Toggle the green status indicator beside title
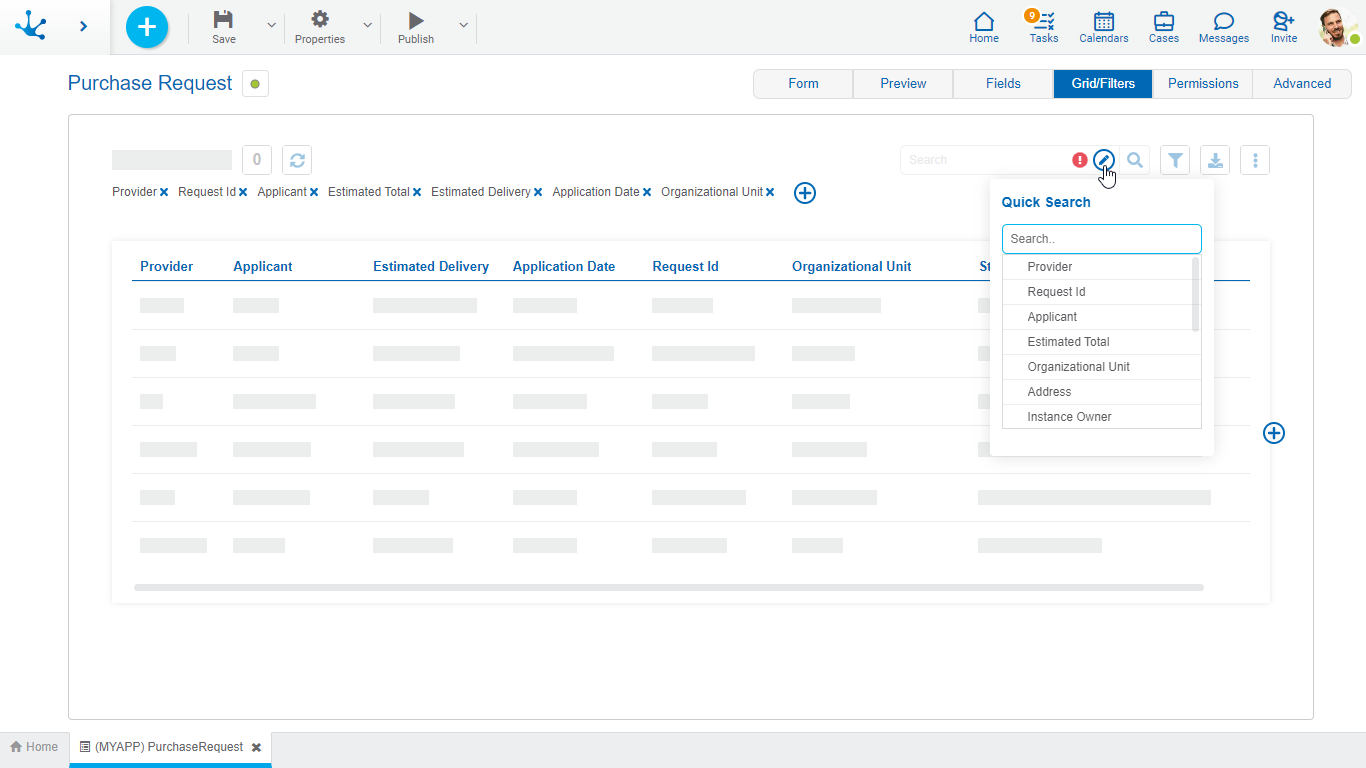 (255, 84)
